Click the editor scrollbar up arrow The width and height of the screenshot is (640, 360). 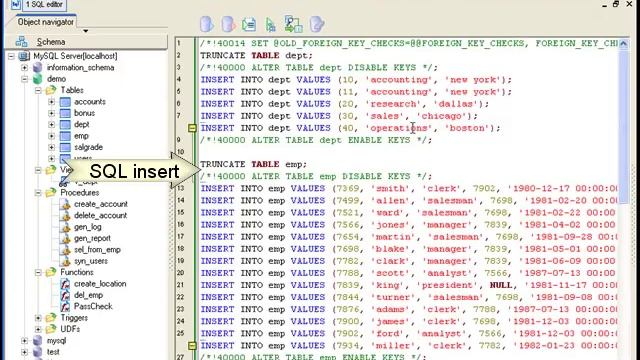tap(623, 44)
